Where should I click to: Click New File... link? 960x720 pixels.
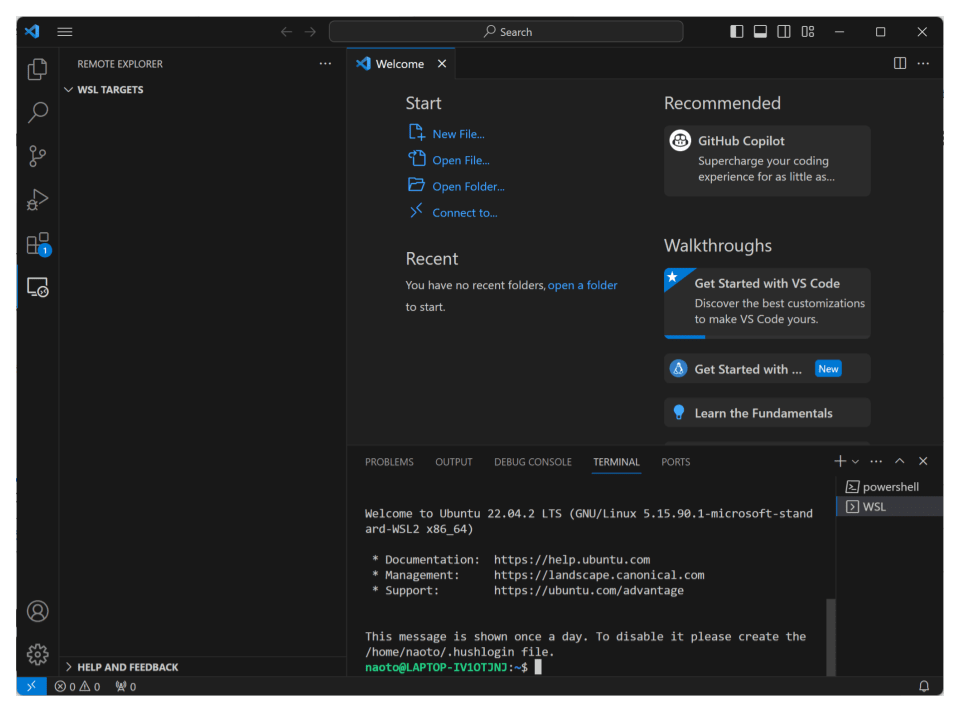(458, 134)
